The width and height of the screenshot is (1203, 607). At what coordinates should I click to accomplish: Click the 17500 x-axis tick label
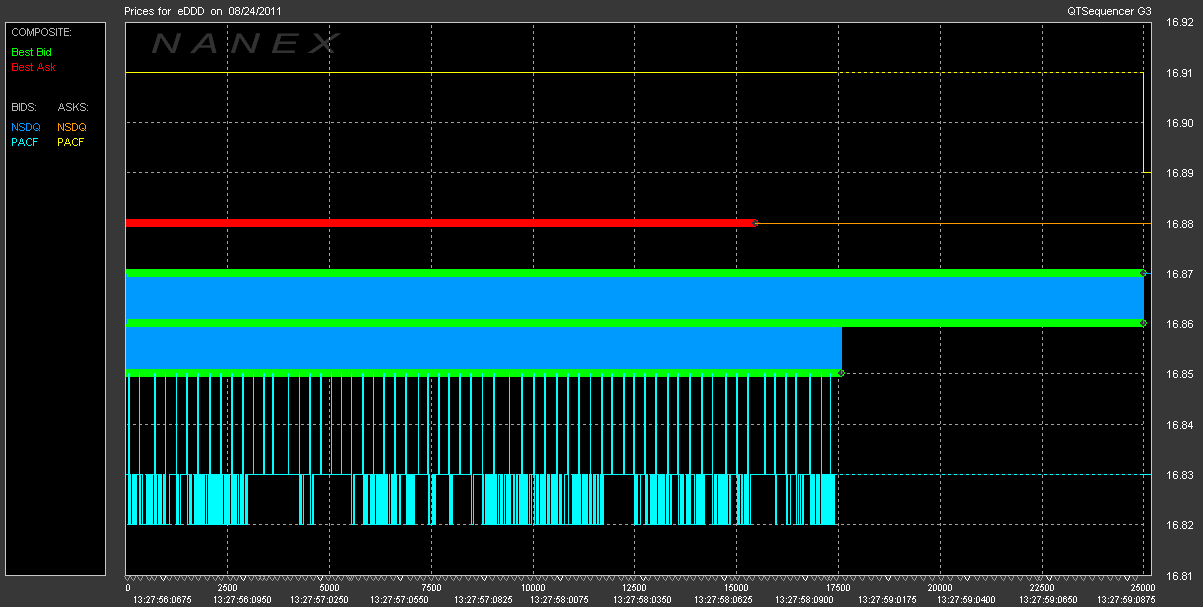pyautogui.click(x=838, y=589)
